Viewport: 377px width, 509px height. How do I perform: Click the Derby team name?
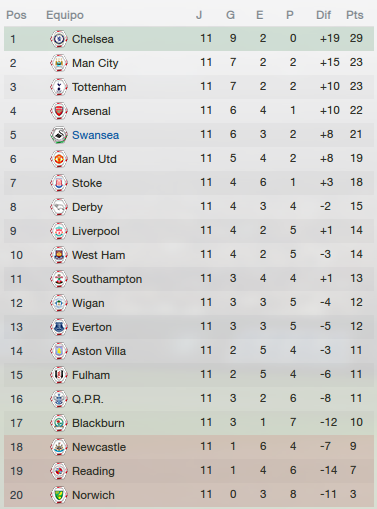click(87, 207)
